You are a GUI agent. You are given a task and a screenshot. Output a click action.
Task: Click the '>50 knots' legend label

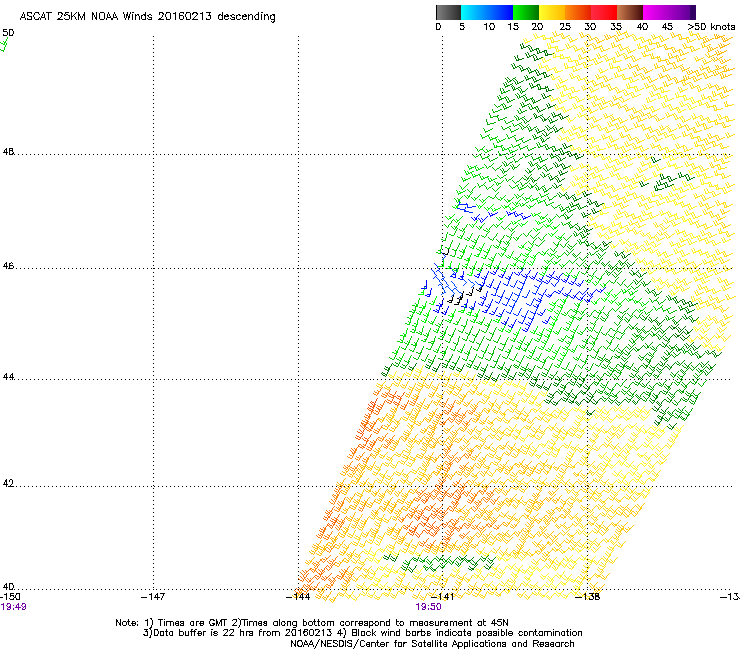[711, 27]
